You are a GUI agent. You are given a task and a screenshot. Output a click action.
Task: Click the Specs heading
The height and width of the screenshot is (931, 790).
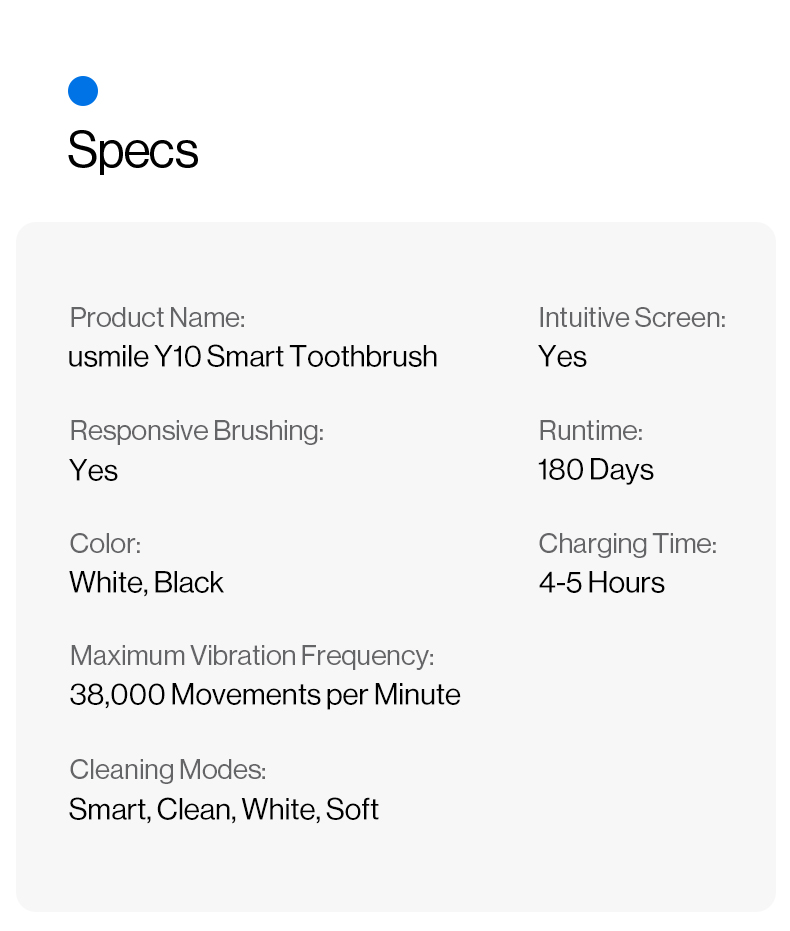coord(133,150)
